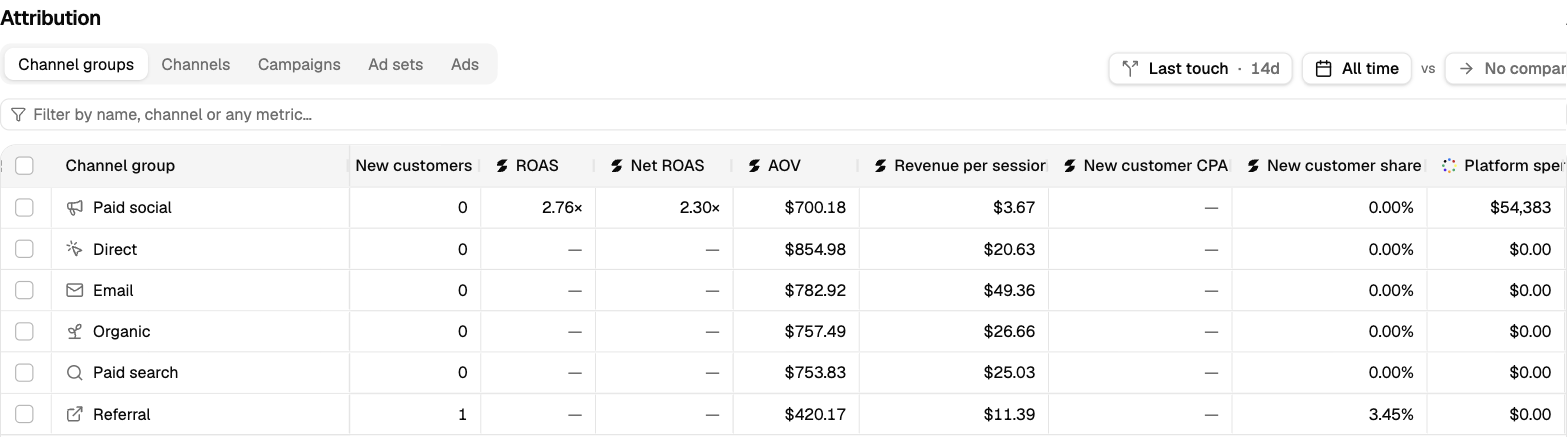The height and width of the screenshot is (437, 1567).
Task: Switch to the Channels tab
Action: click(x=196, y=64)
